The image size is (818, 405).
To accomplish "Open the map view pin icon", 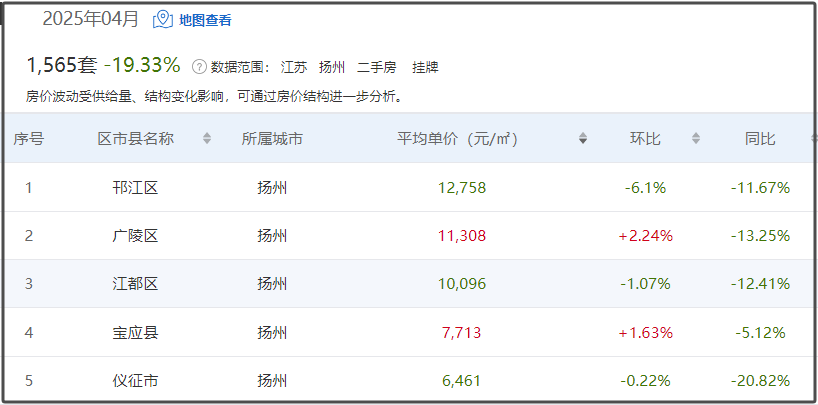I will [163, 20].
